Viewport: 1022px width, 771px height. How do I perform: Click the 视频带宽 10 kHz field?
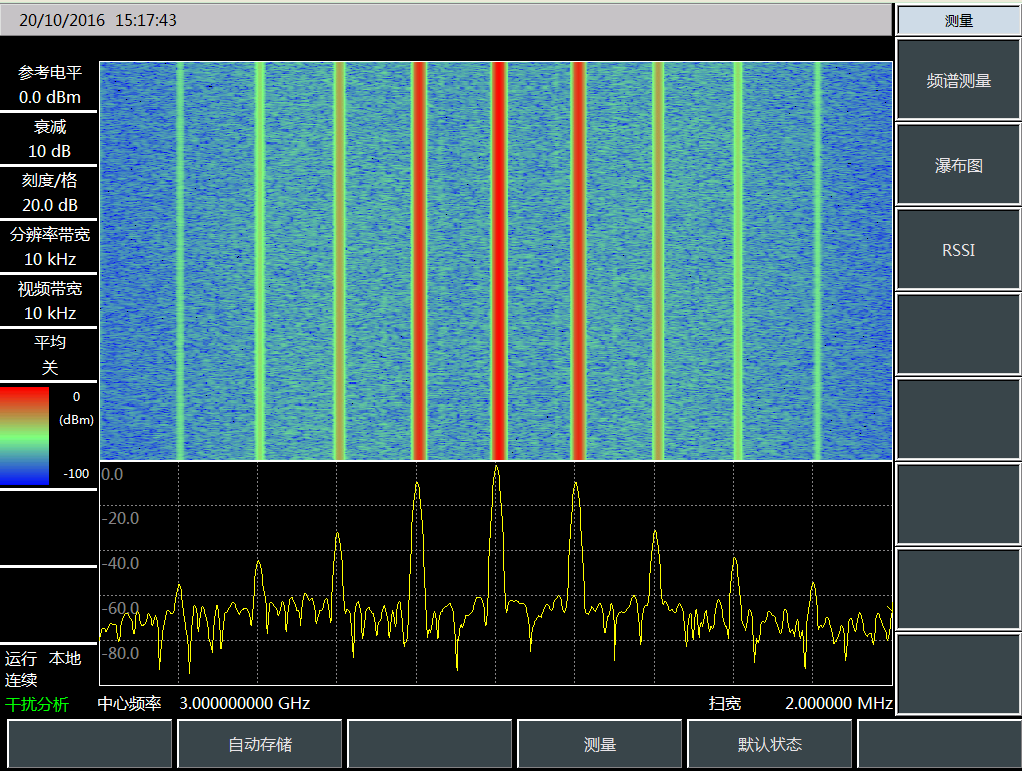click(49, 301)
